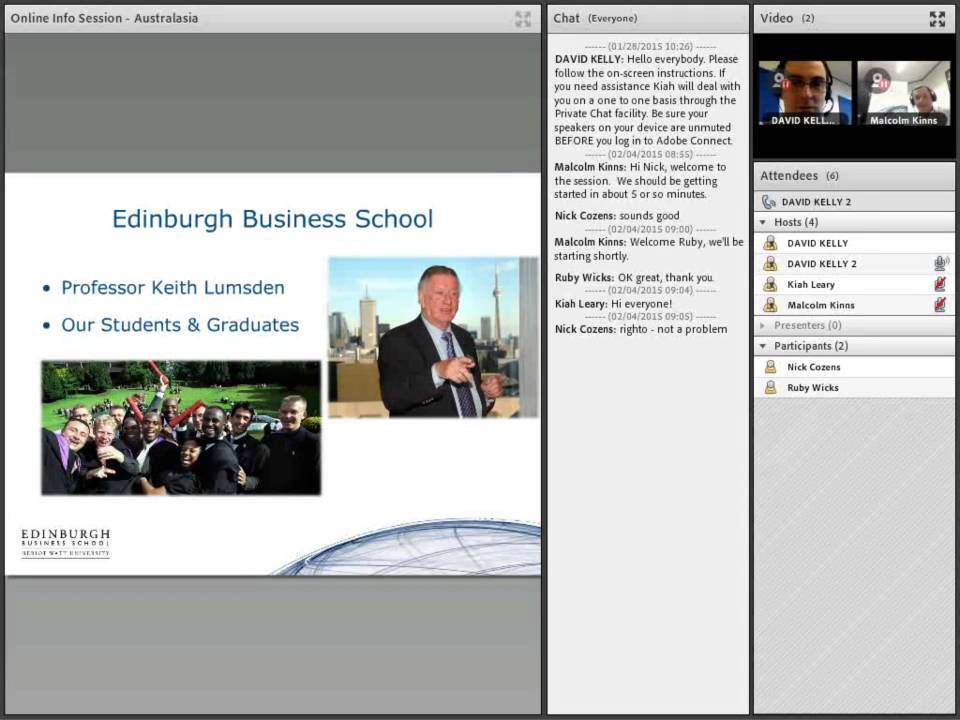Click the Attendees (6) pod title
This screenshot has height=720, width=960.
click(799, 176)
